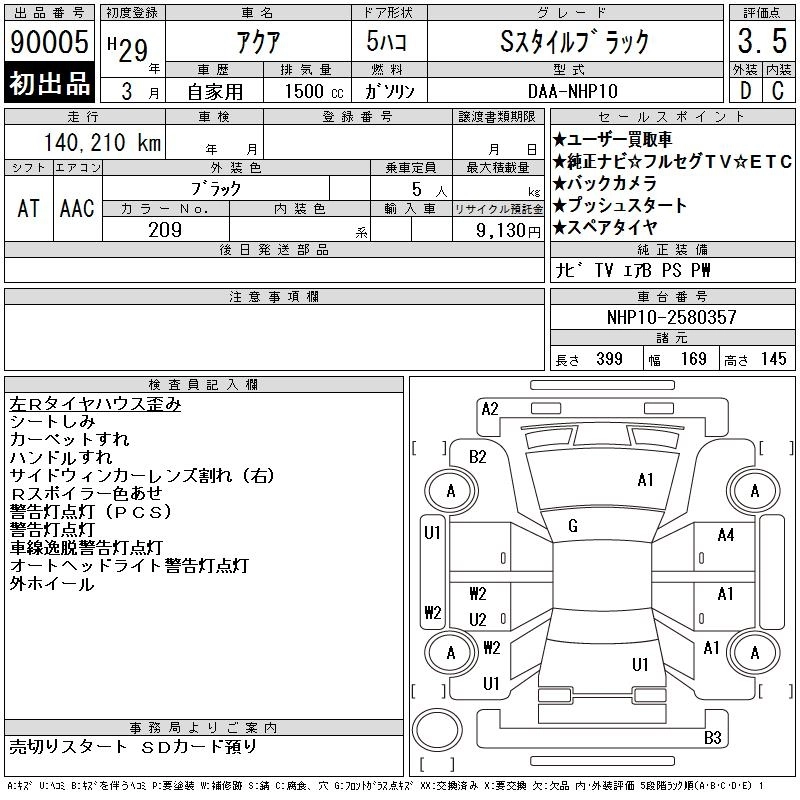Click the A2 mark on the front bumper
The width and height of the screenshot is (800, 800).
click(x=490, y=408)
